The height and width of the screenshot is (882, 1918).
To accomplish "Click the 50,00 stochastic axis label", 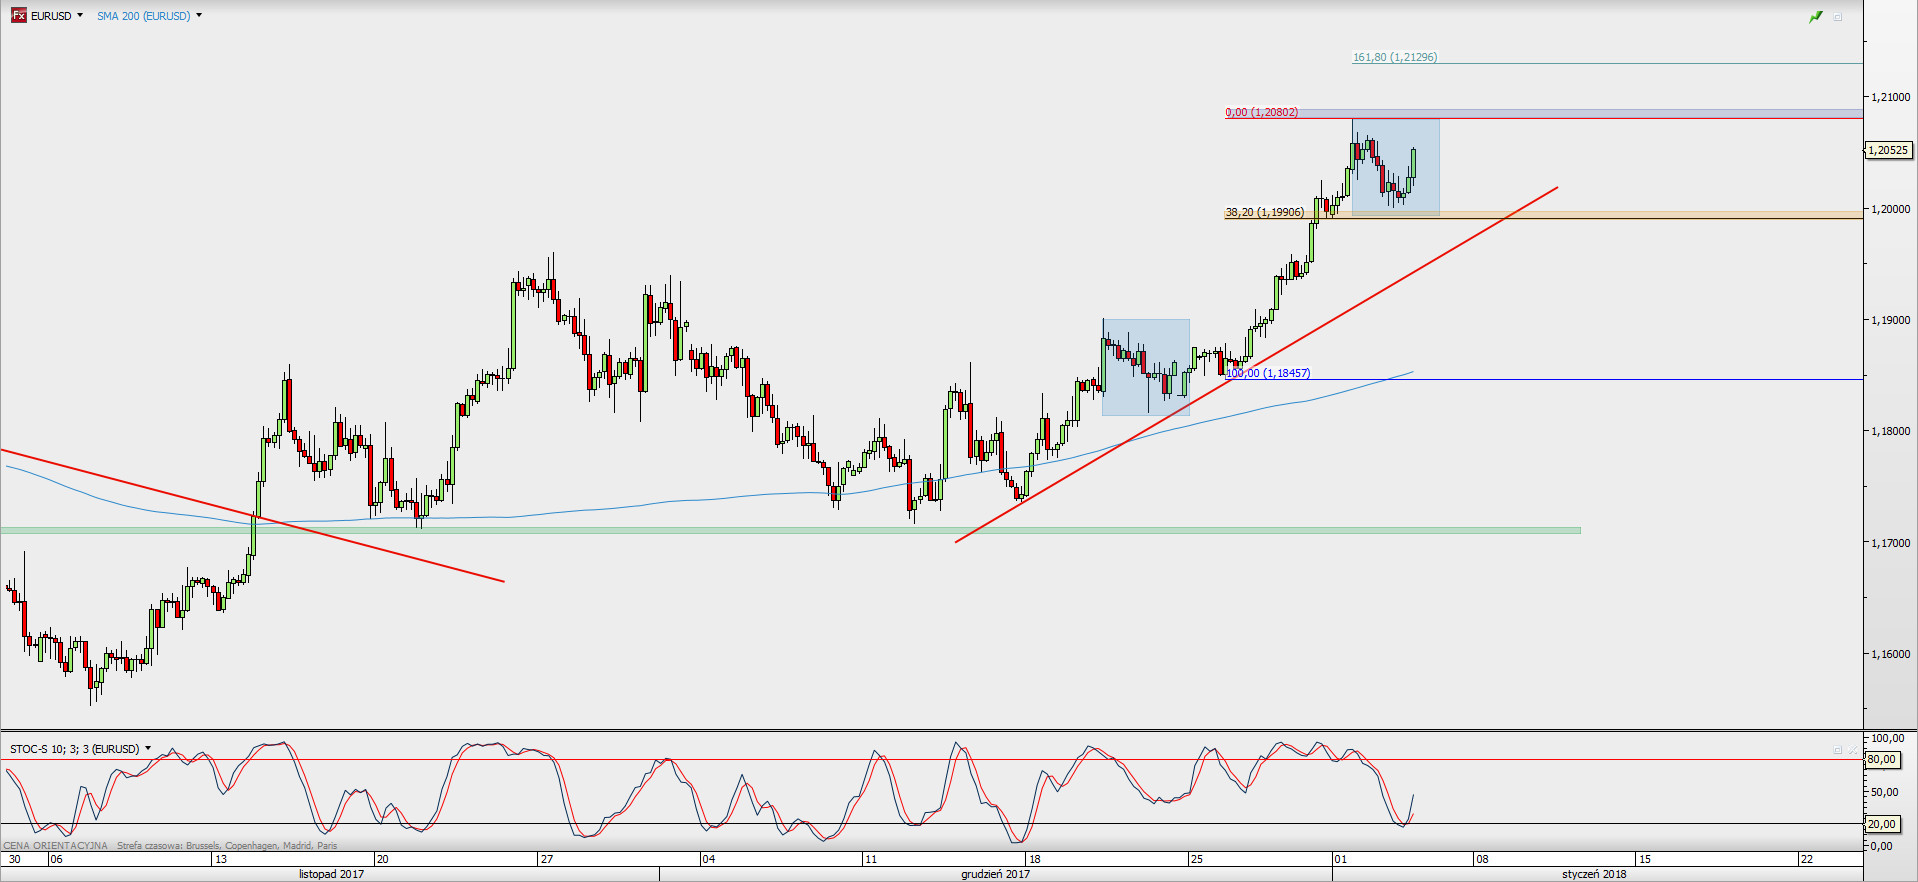I will [1885, 792].
